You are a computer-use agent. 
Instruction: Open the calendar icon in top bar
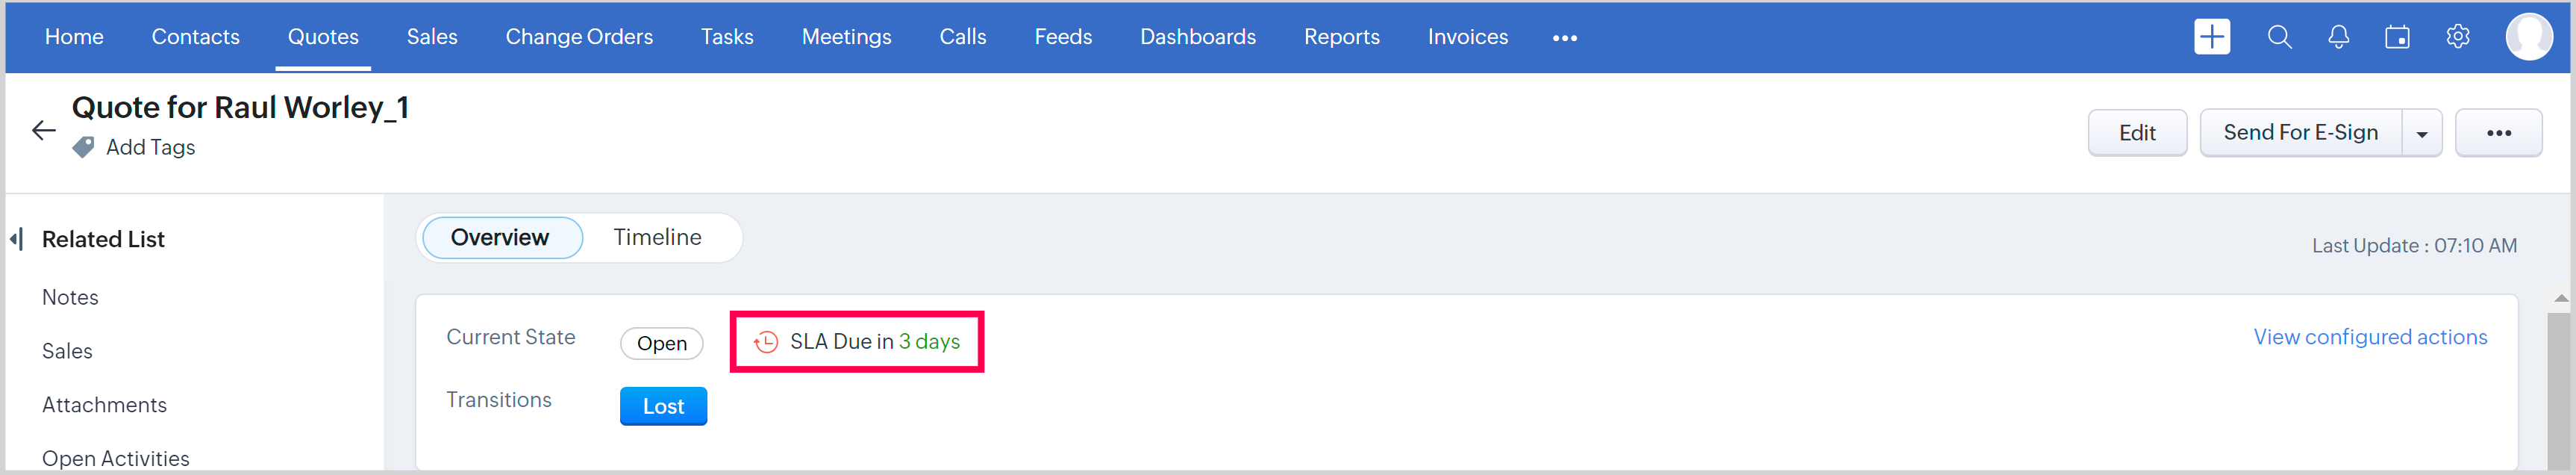point(2397,37)
